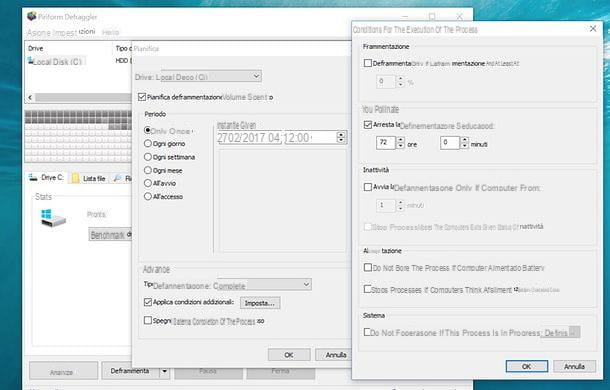610x390 pixels.
Task: Toggle Do Not start on battery checkbox
Action: pyautogui.click(x=368, y=267)
